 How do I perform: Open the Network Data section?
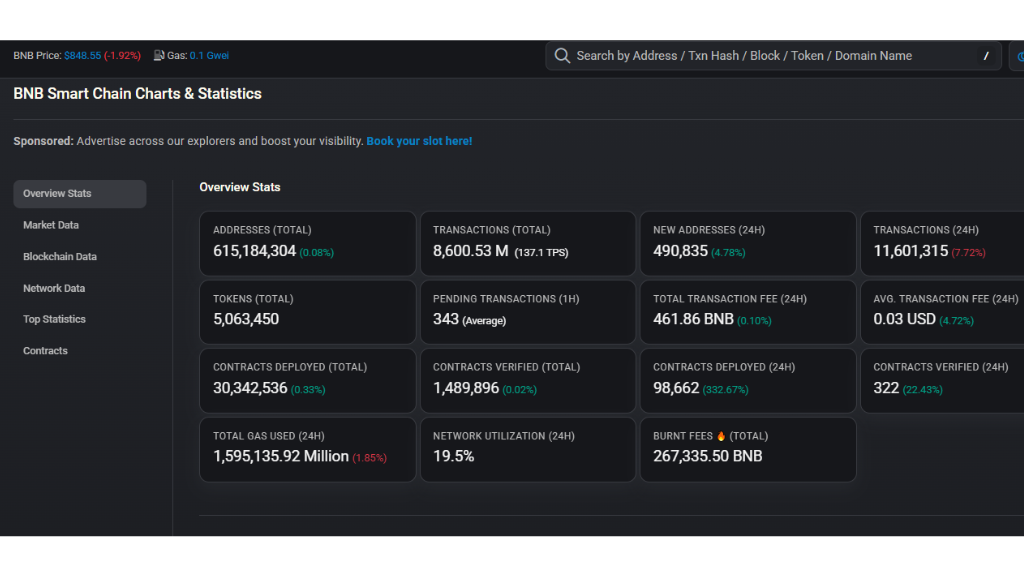[54, 288]
